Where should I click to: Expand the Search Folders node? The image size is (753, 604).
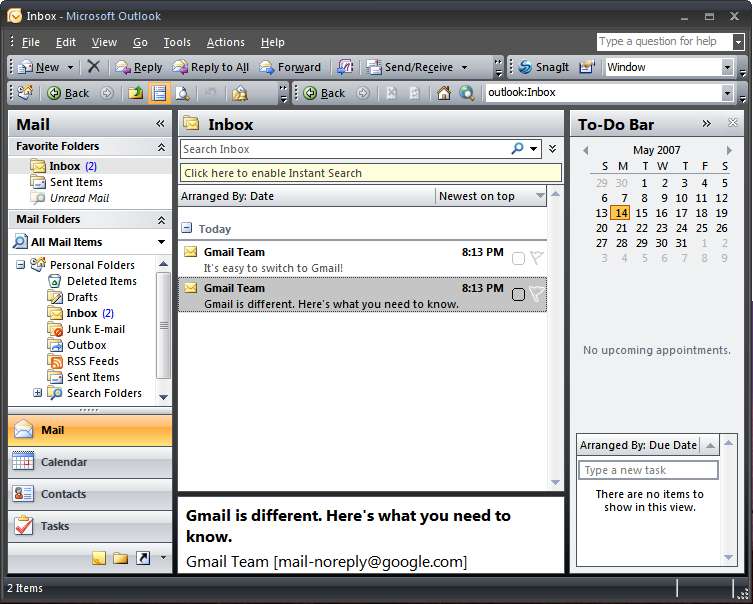tap(37, 393)
